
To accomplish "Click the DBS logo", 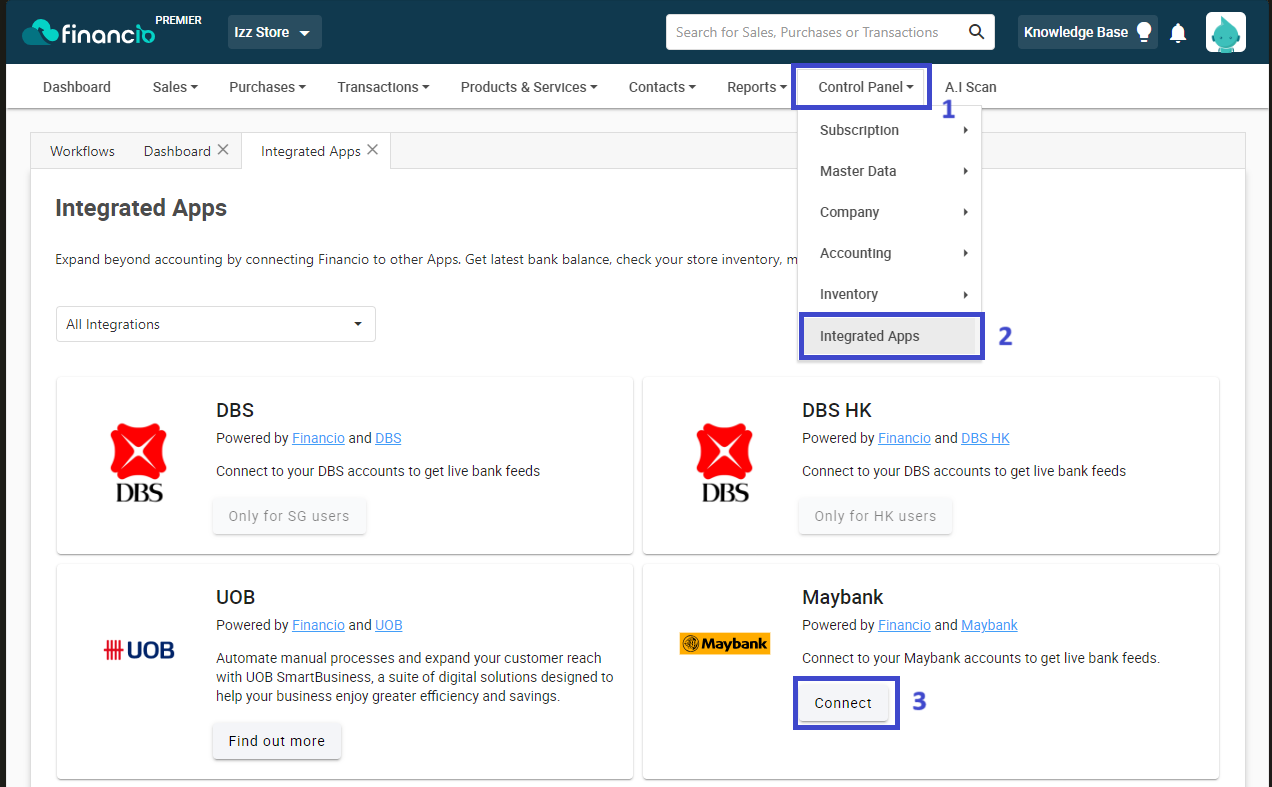I will point(139,462).
